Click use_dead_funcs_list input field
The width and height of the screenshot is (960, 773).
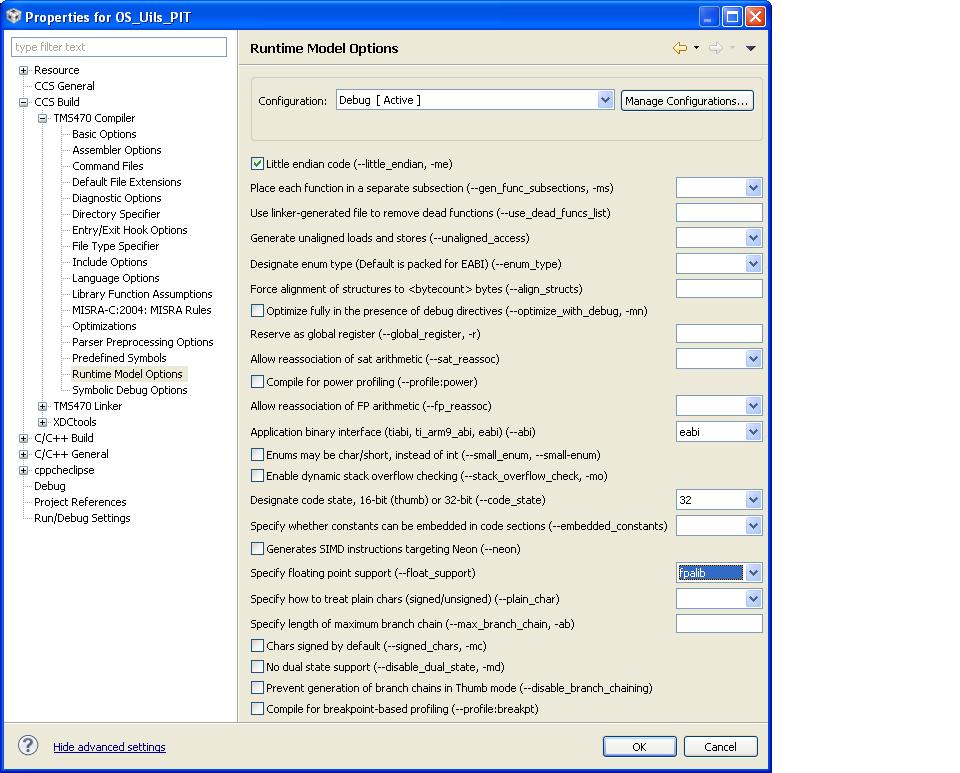tap(719, 212)
